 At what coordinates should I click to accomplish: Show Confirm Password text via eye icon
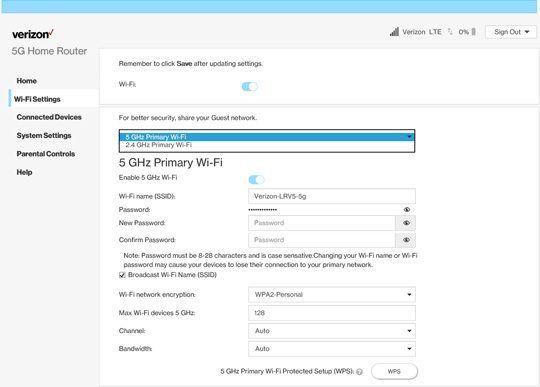click(406, 240)
